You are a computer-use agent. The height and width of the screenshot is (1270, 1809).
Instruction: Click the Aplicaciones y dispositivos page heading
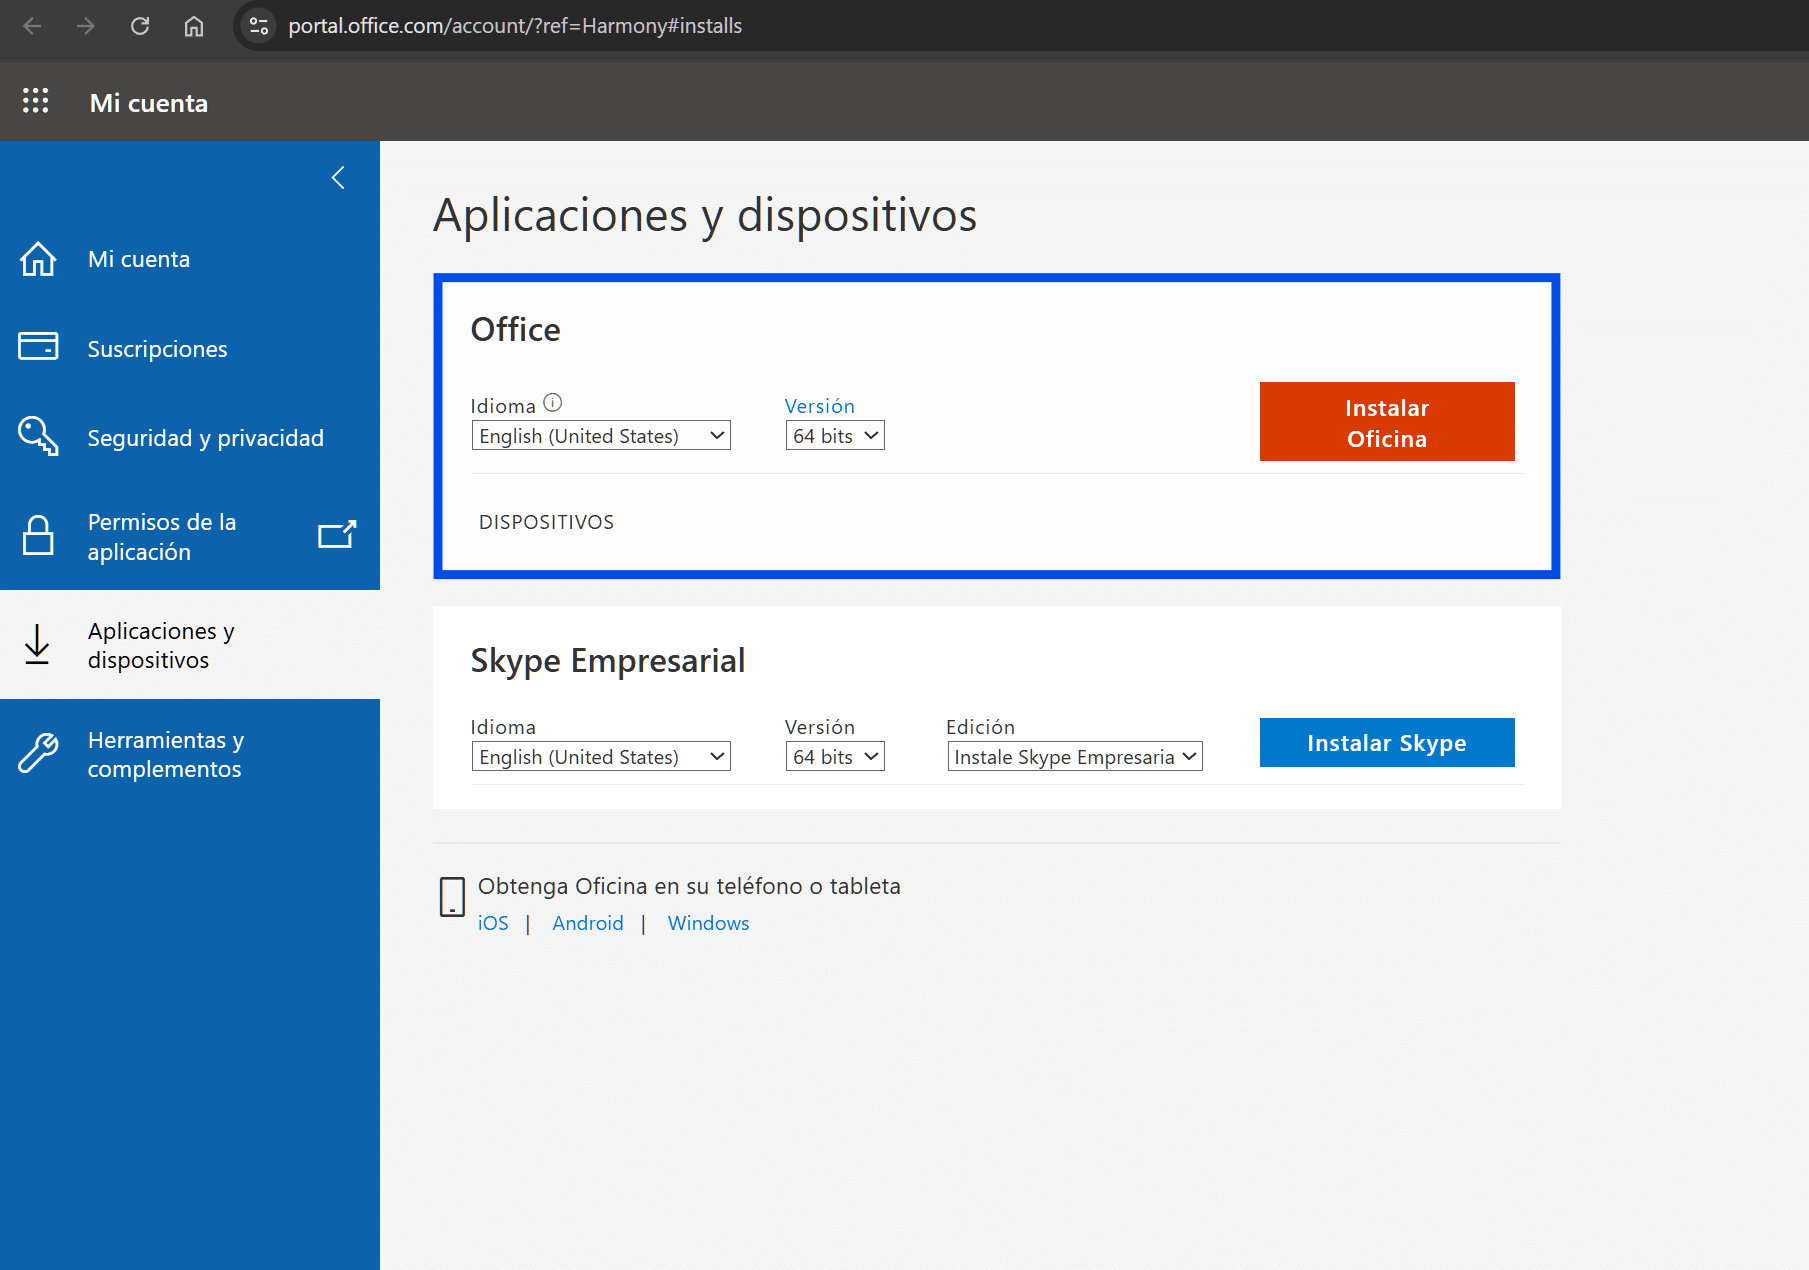pos(705,215)
